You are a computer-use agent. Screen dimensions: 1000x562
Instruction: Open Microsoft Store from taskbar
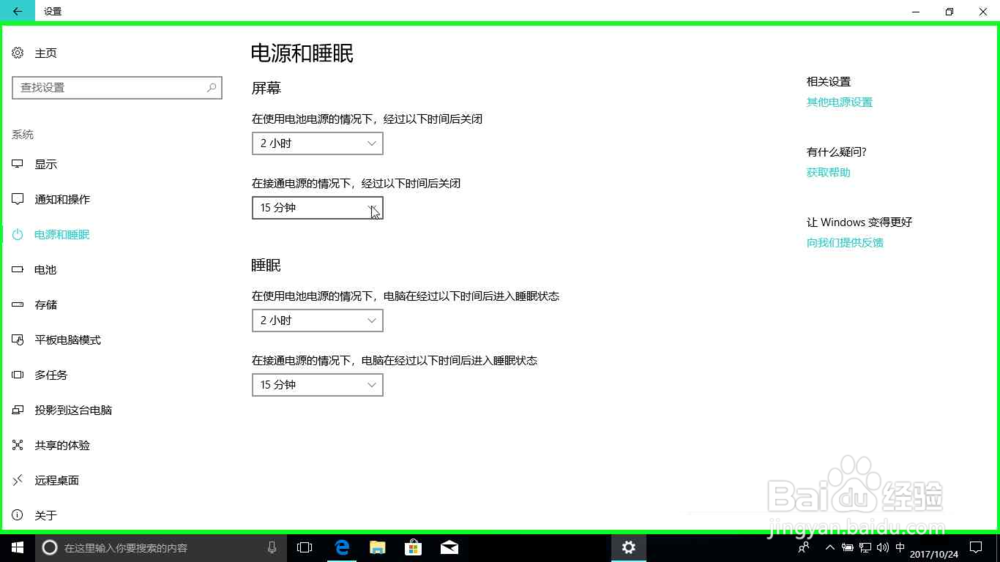[413, 547]
